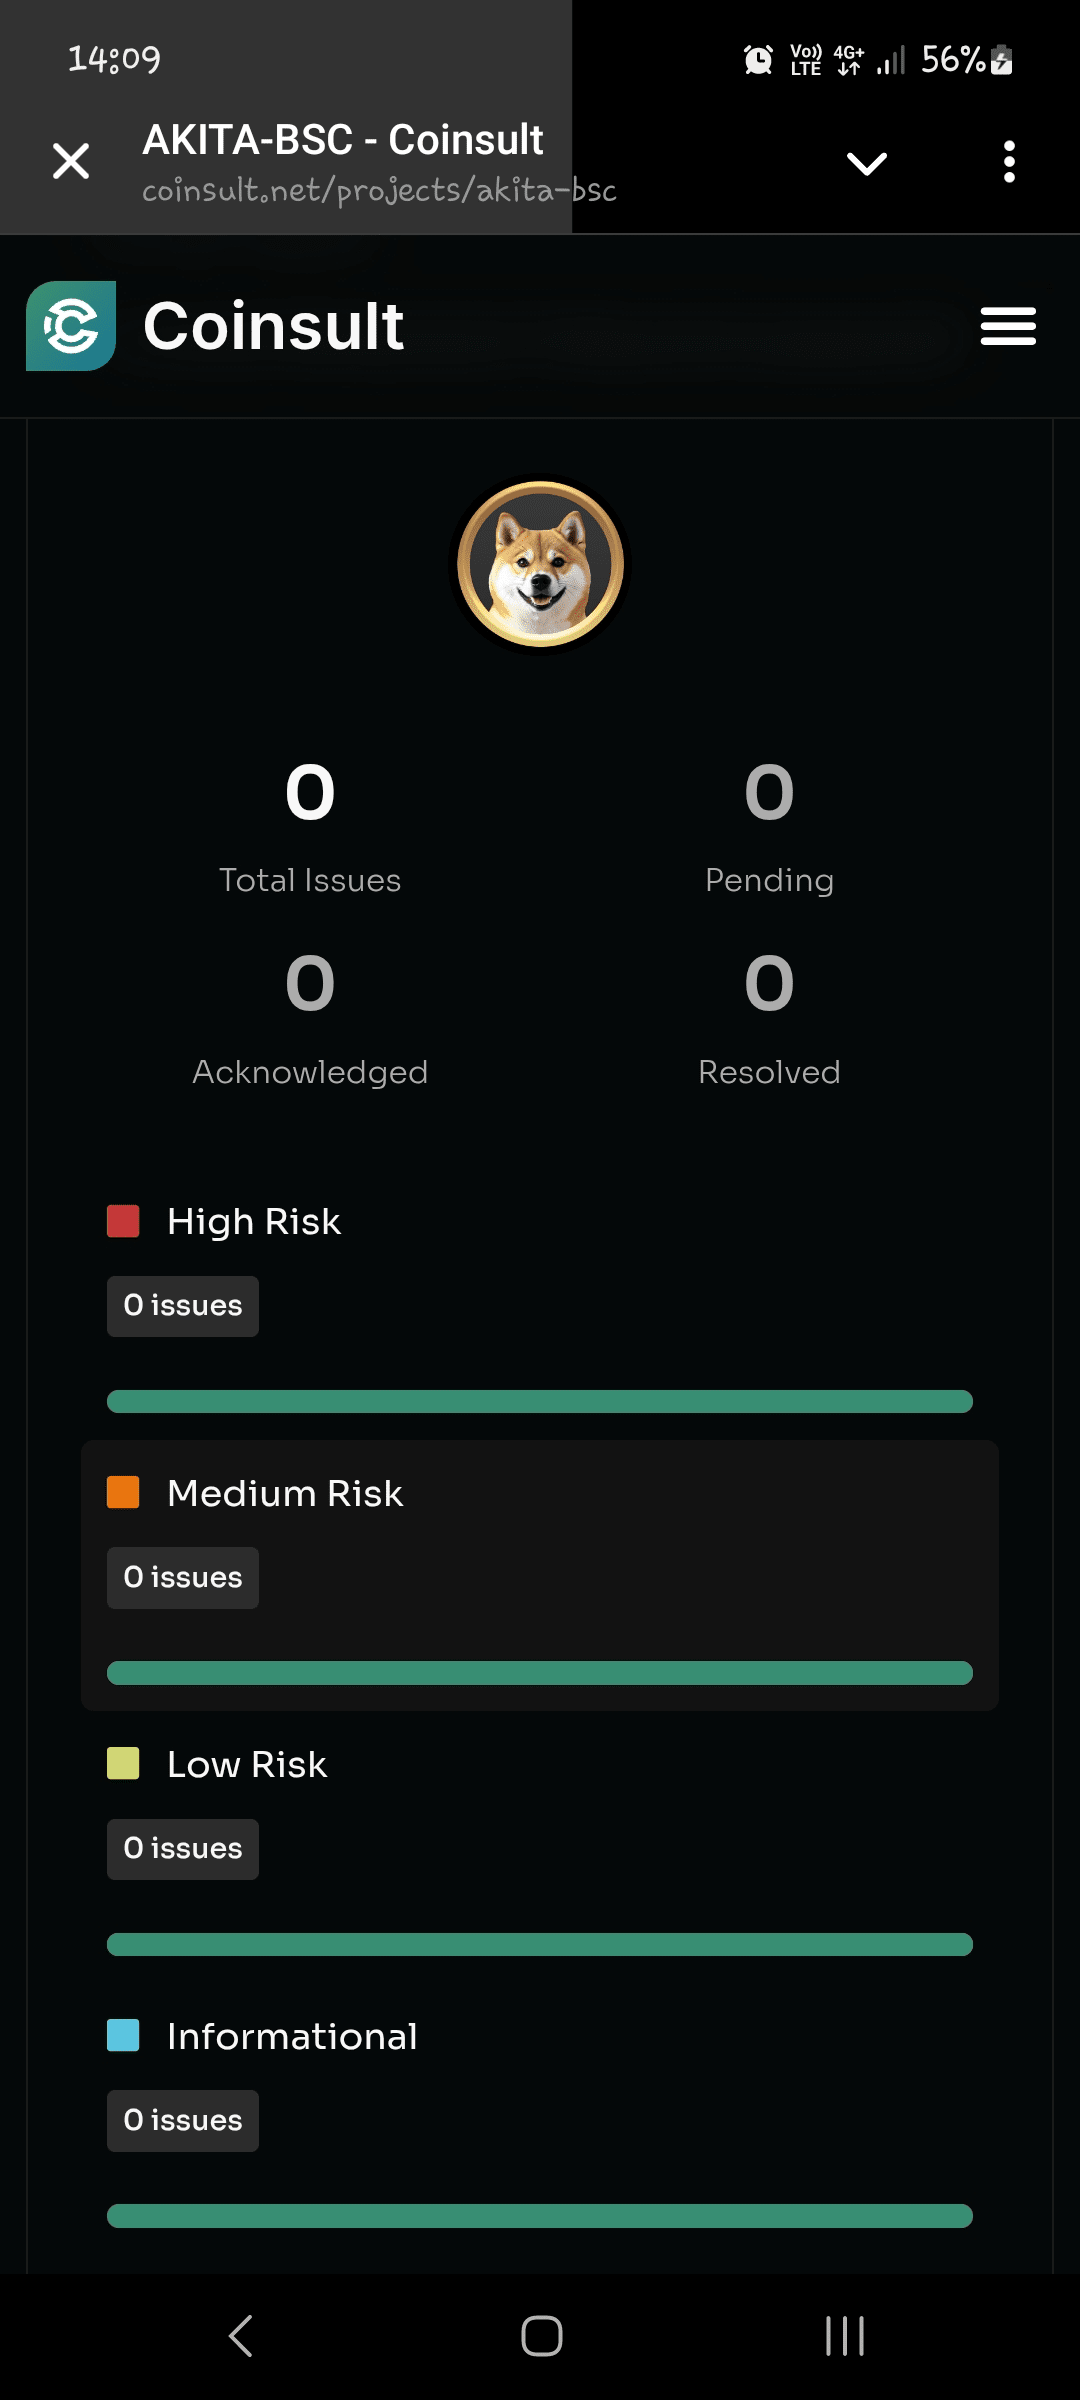Click the Coinsult logo icon
The height and width of the screenshot is (2400, 1080).
[71, 326]
